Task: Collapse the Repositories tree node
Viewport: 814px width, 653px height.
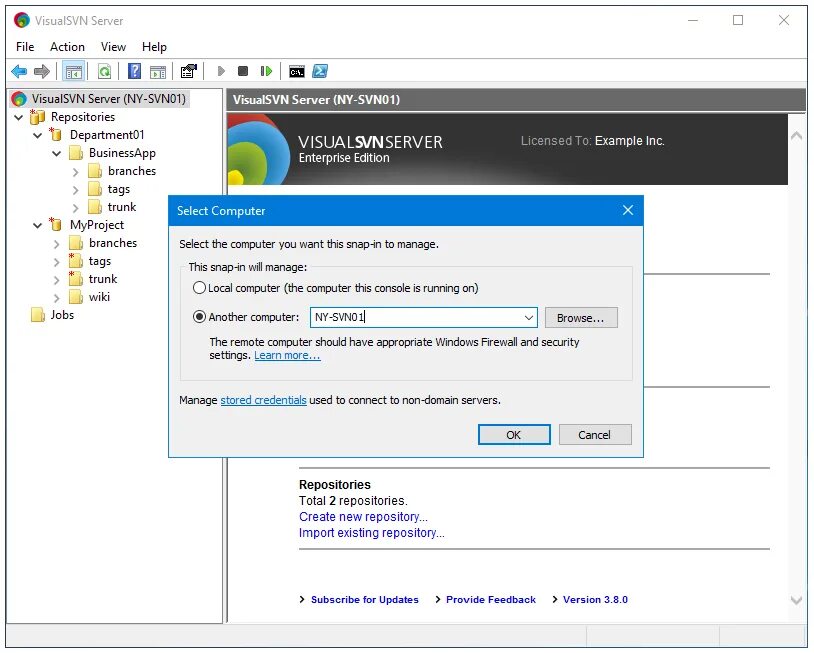Action: [x=19, y=117]
